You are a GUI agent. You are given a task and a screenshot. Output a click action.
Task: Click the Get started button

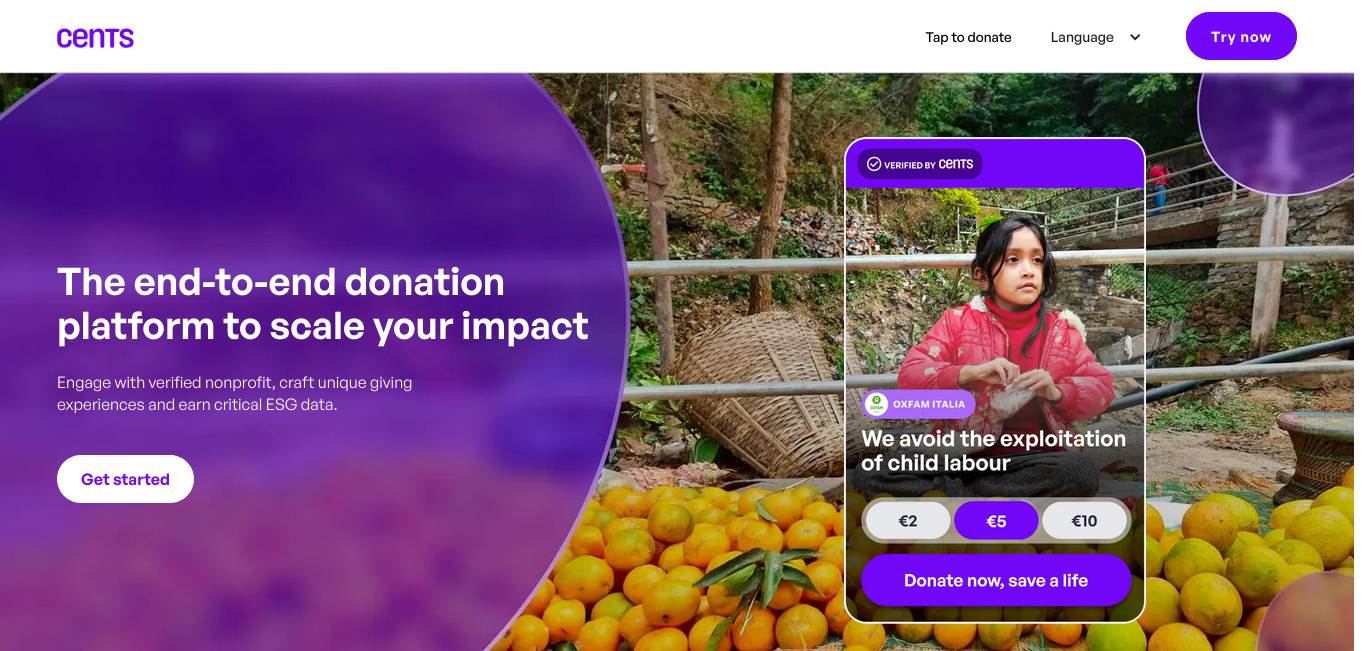[x=125, y=479]
